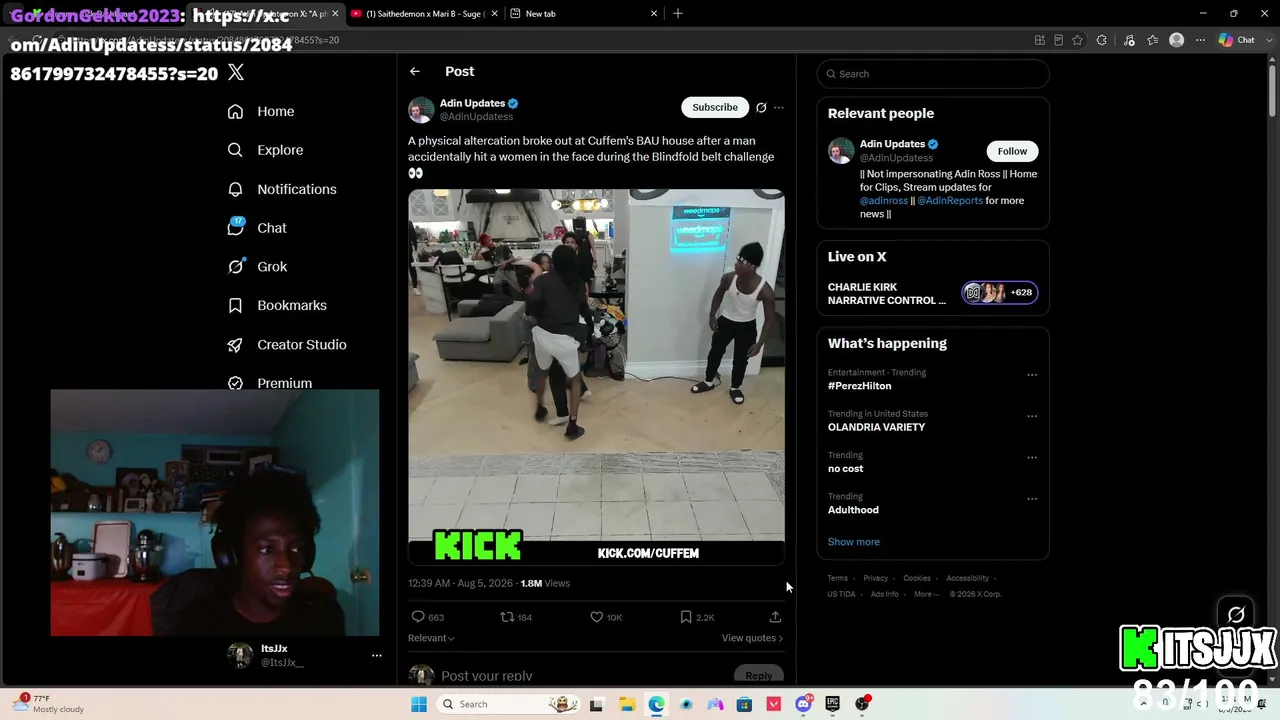This screenshot has width=1280, height=720.
Task: Click the X search box
Action: coord(933,74)
